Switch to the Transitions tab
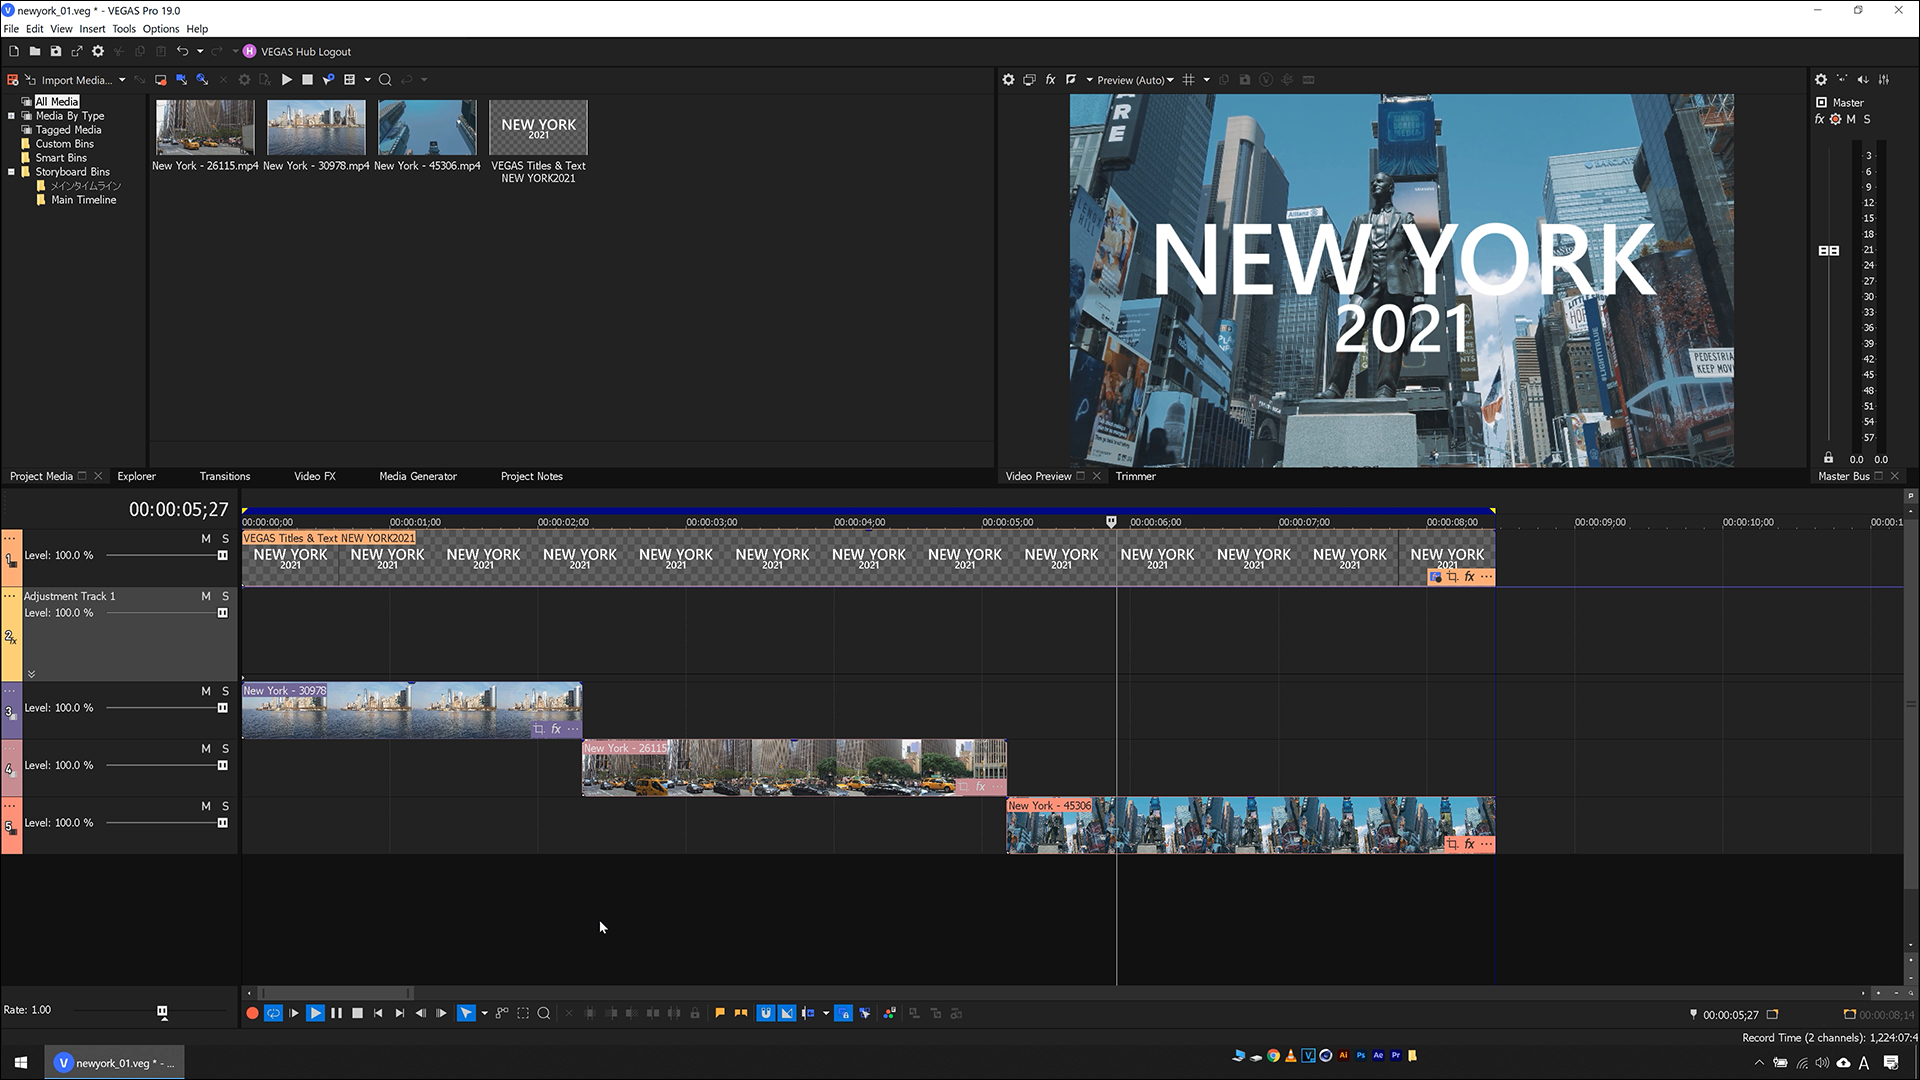Viewport: 1920px width, 1080px height. [x=225, y=476]
